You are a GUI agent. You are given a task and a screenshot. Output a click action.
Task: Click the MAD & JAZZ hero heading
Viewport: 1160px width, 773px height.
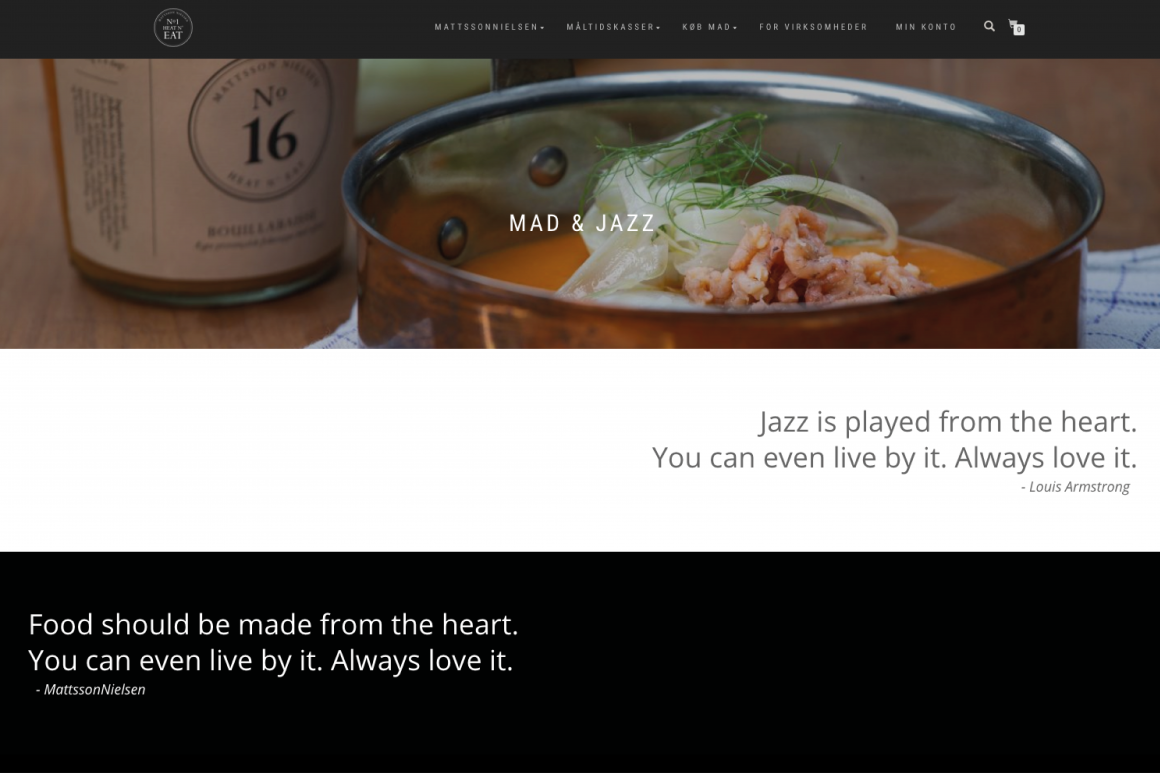point(582,223)
